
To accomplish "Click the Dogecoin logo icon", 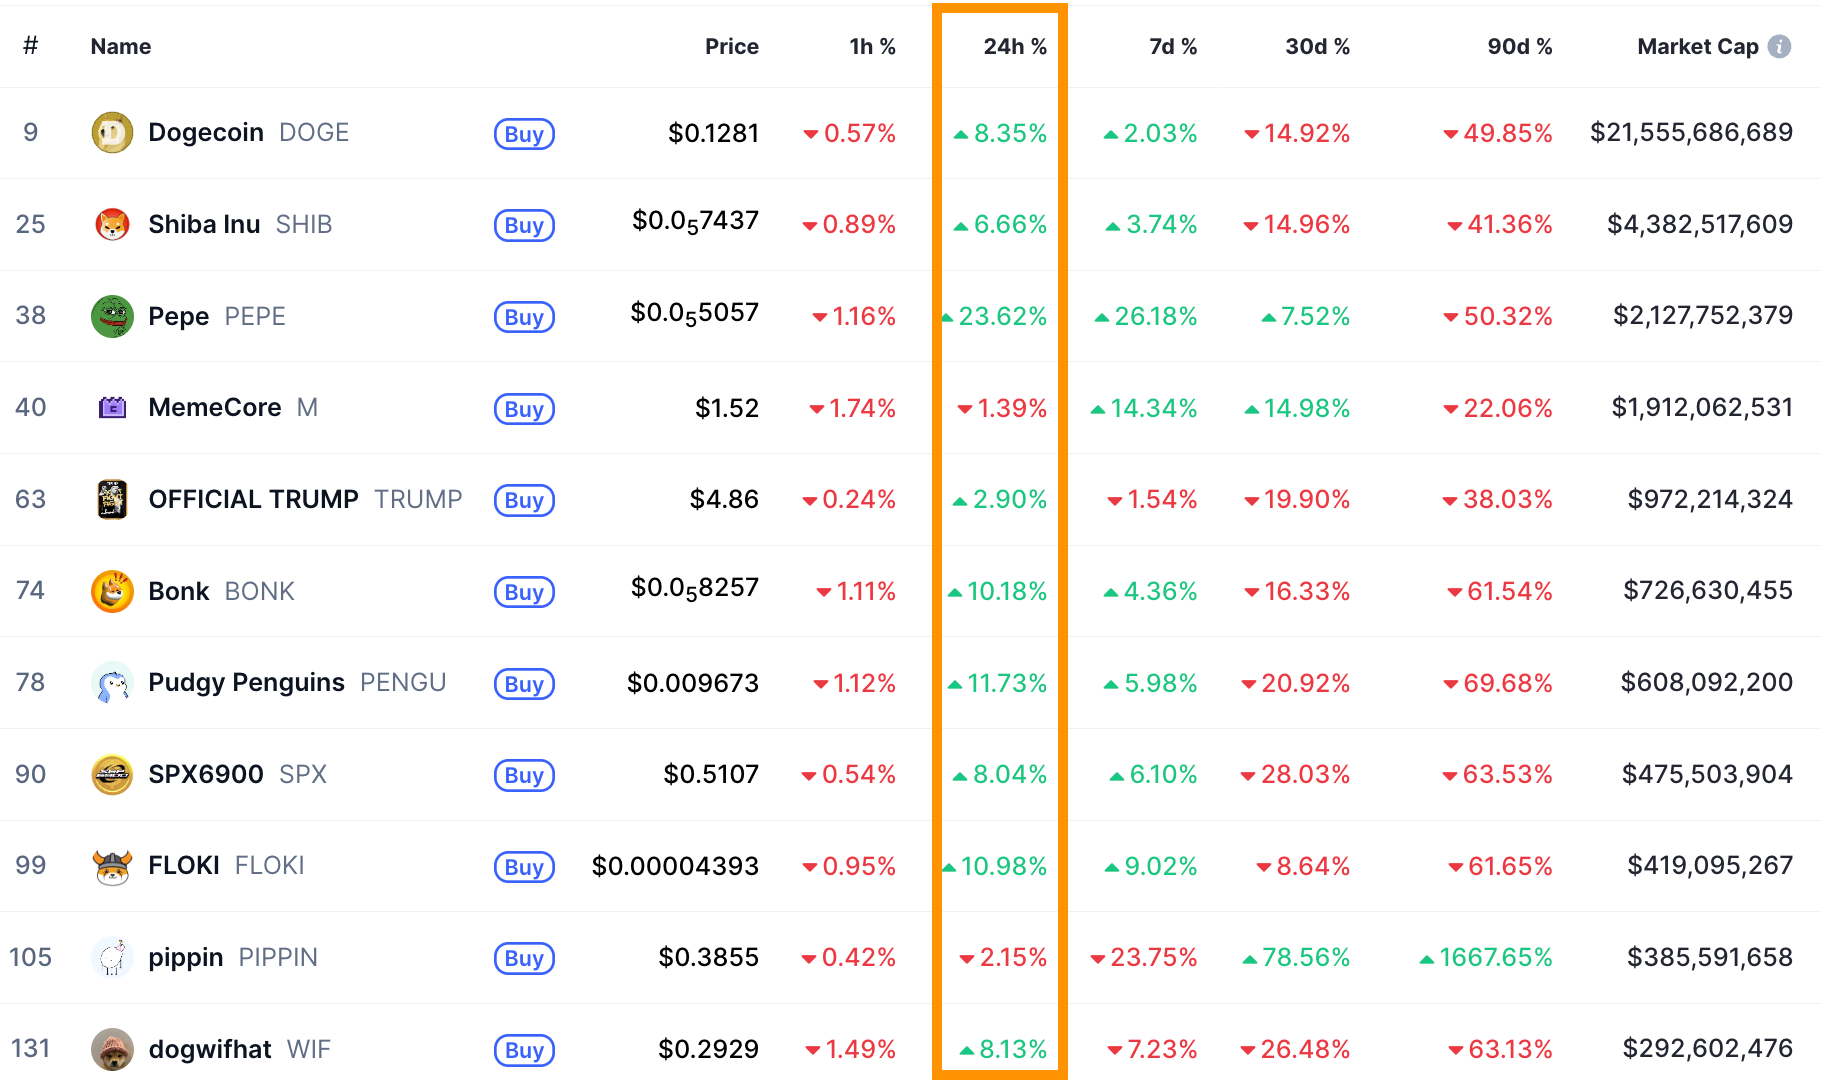I will pos(112,132).
